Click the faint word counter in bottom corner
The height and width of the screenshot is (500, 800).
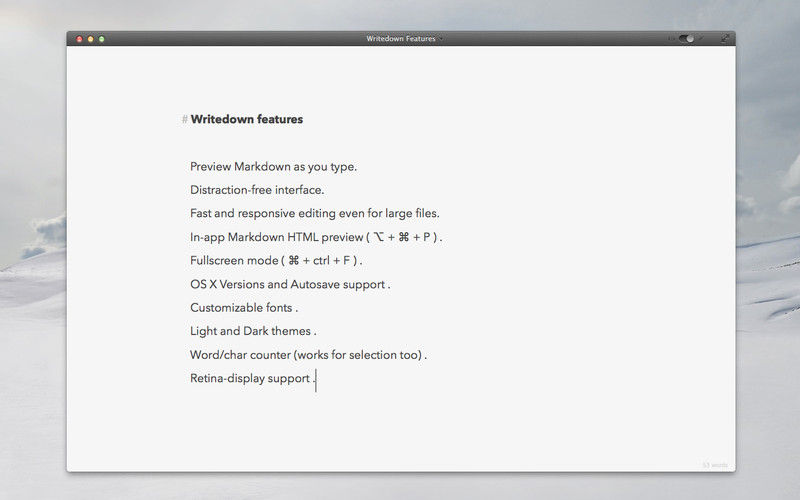pos(715,465)
